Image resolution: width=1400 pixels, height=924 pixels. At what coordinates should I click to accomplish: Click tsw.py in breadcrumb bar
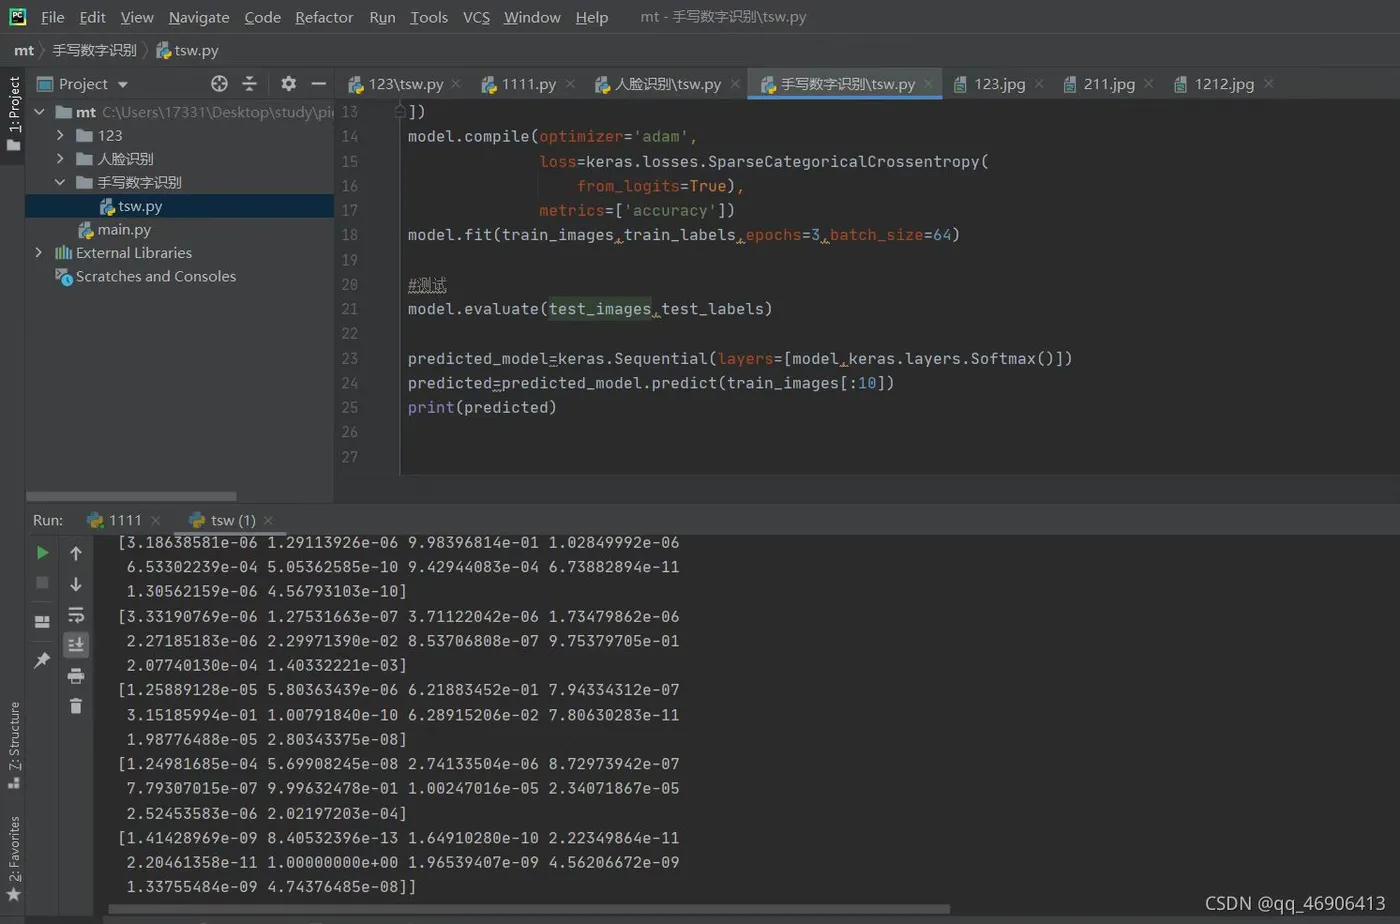coord(188,50)
